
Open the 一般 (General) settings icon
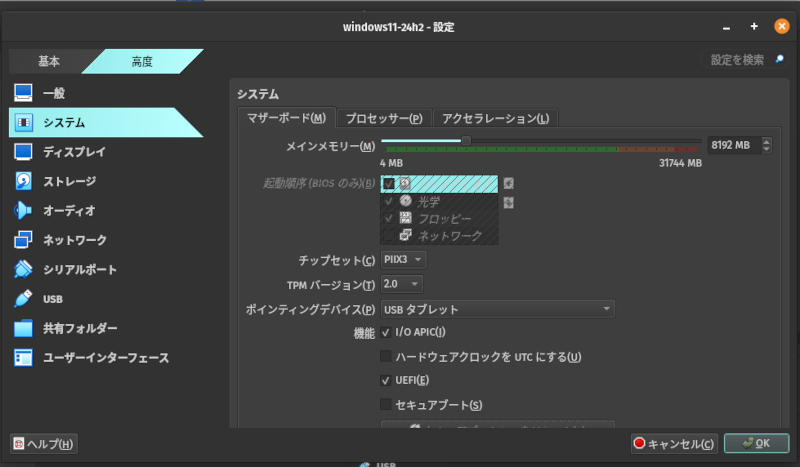click(23, 93)
